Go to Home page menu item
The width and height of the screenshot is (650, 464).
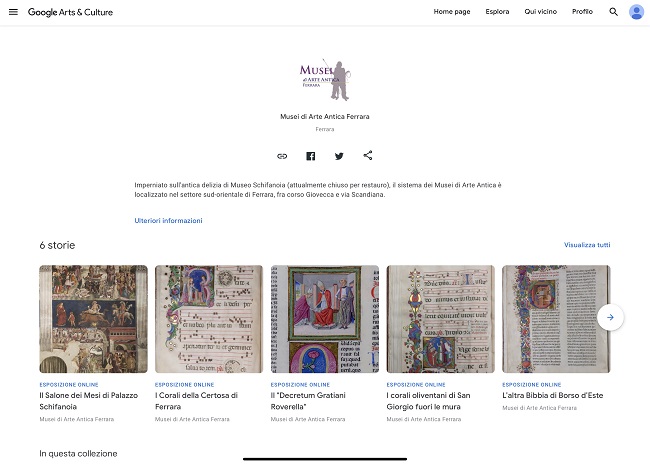[x=452, y=12]
